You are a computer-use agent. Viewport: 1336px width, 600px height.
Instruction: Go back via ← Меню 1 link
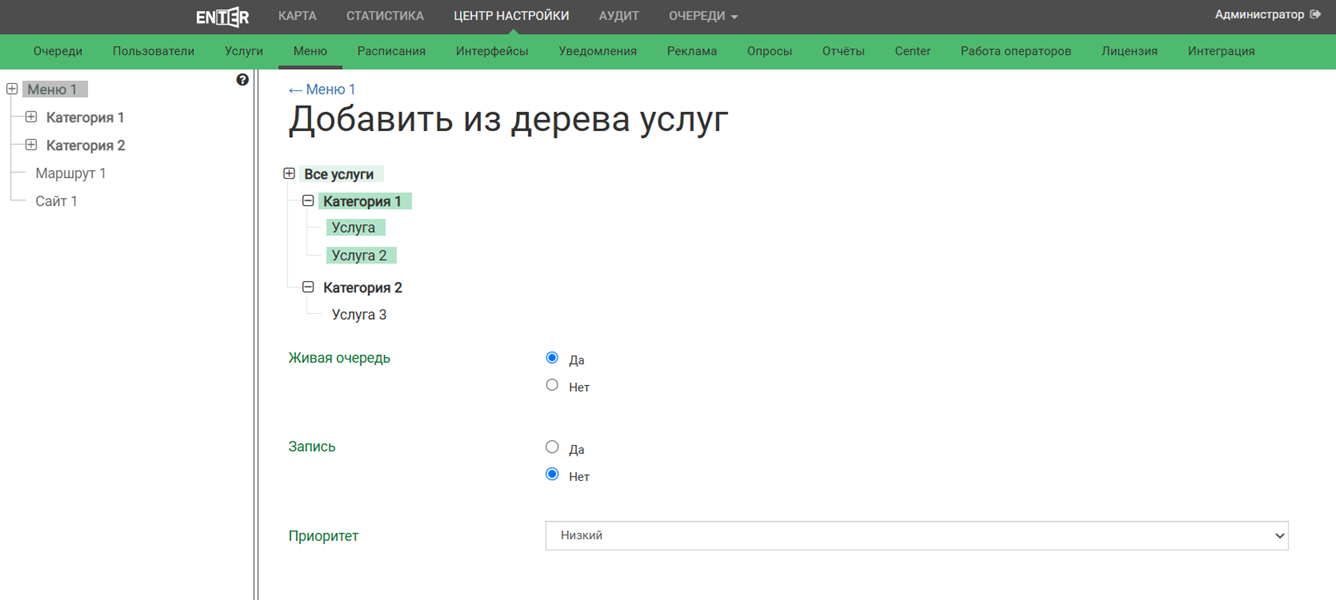(322, 89)
